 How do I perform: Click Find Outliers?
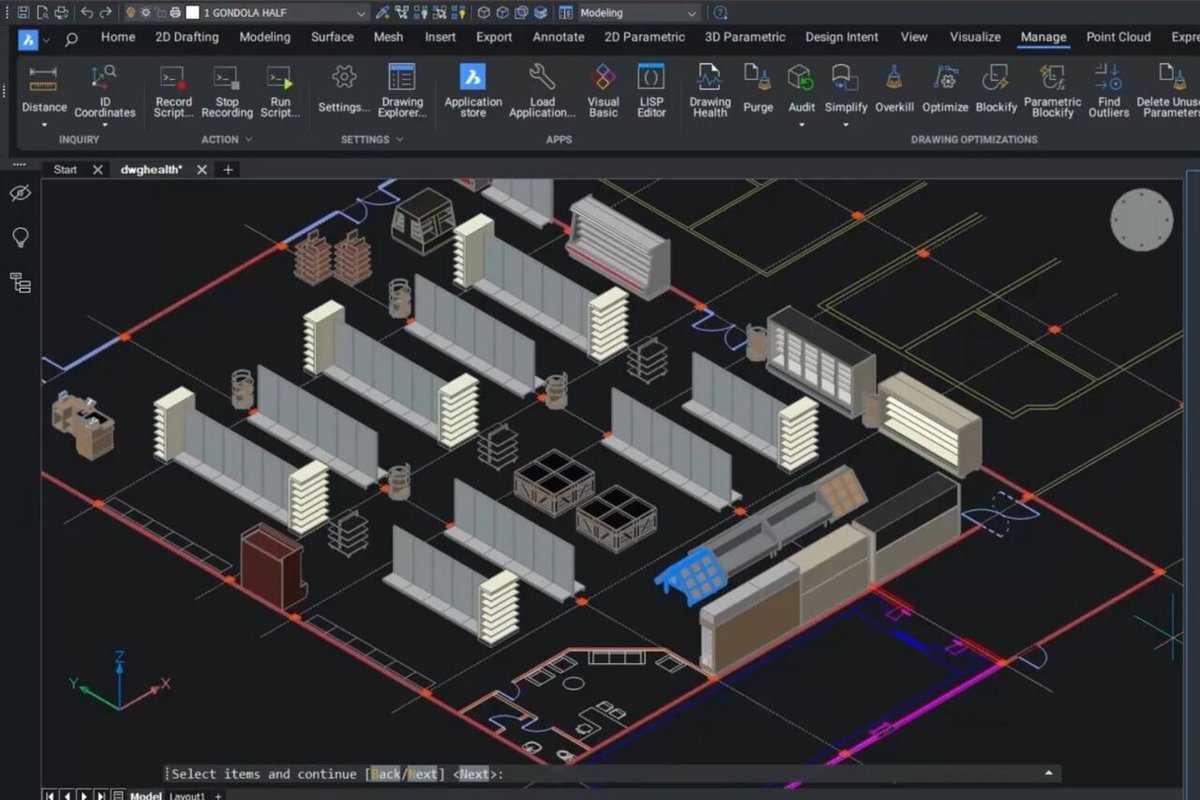click(1109, 91)
